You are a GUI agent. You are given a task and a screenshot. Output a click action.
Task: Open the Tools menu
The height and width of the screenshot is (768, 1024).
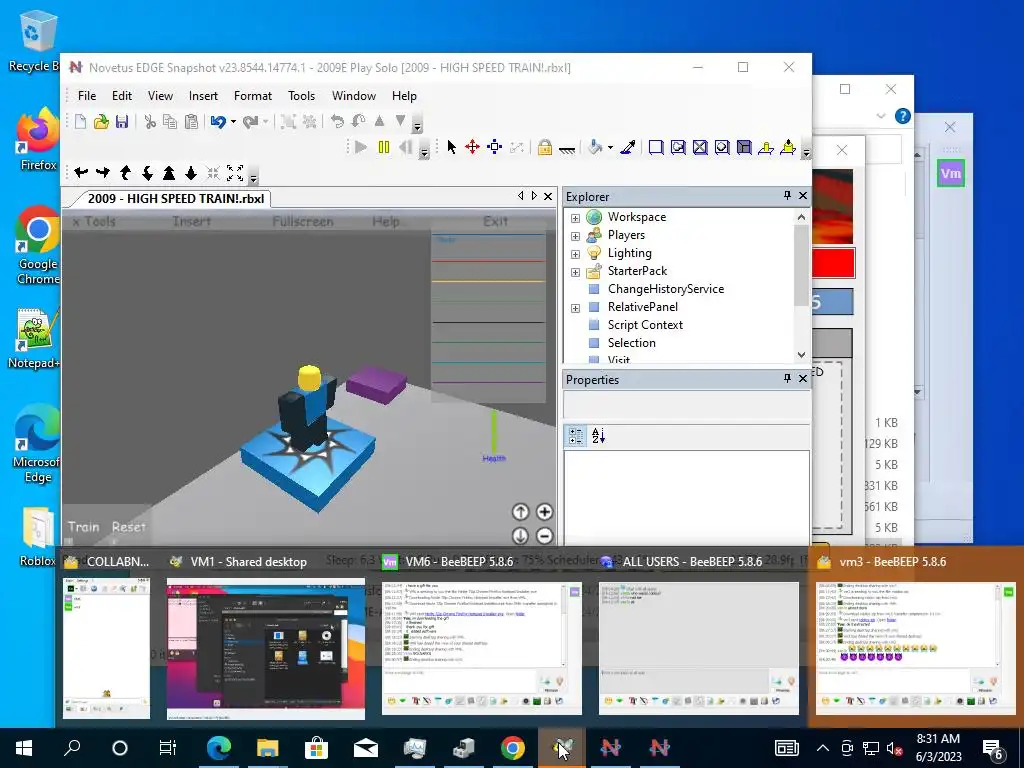(301, 95)
